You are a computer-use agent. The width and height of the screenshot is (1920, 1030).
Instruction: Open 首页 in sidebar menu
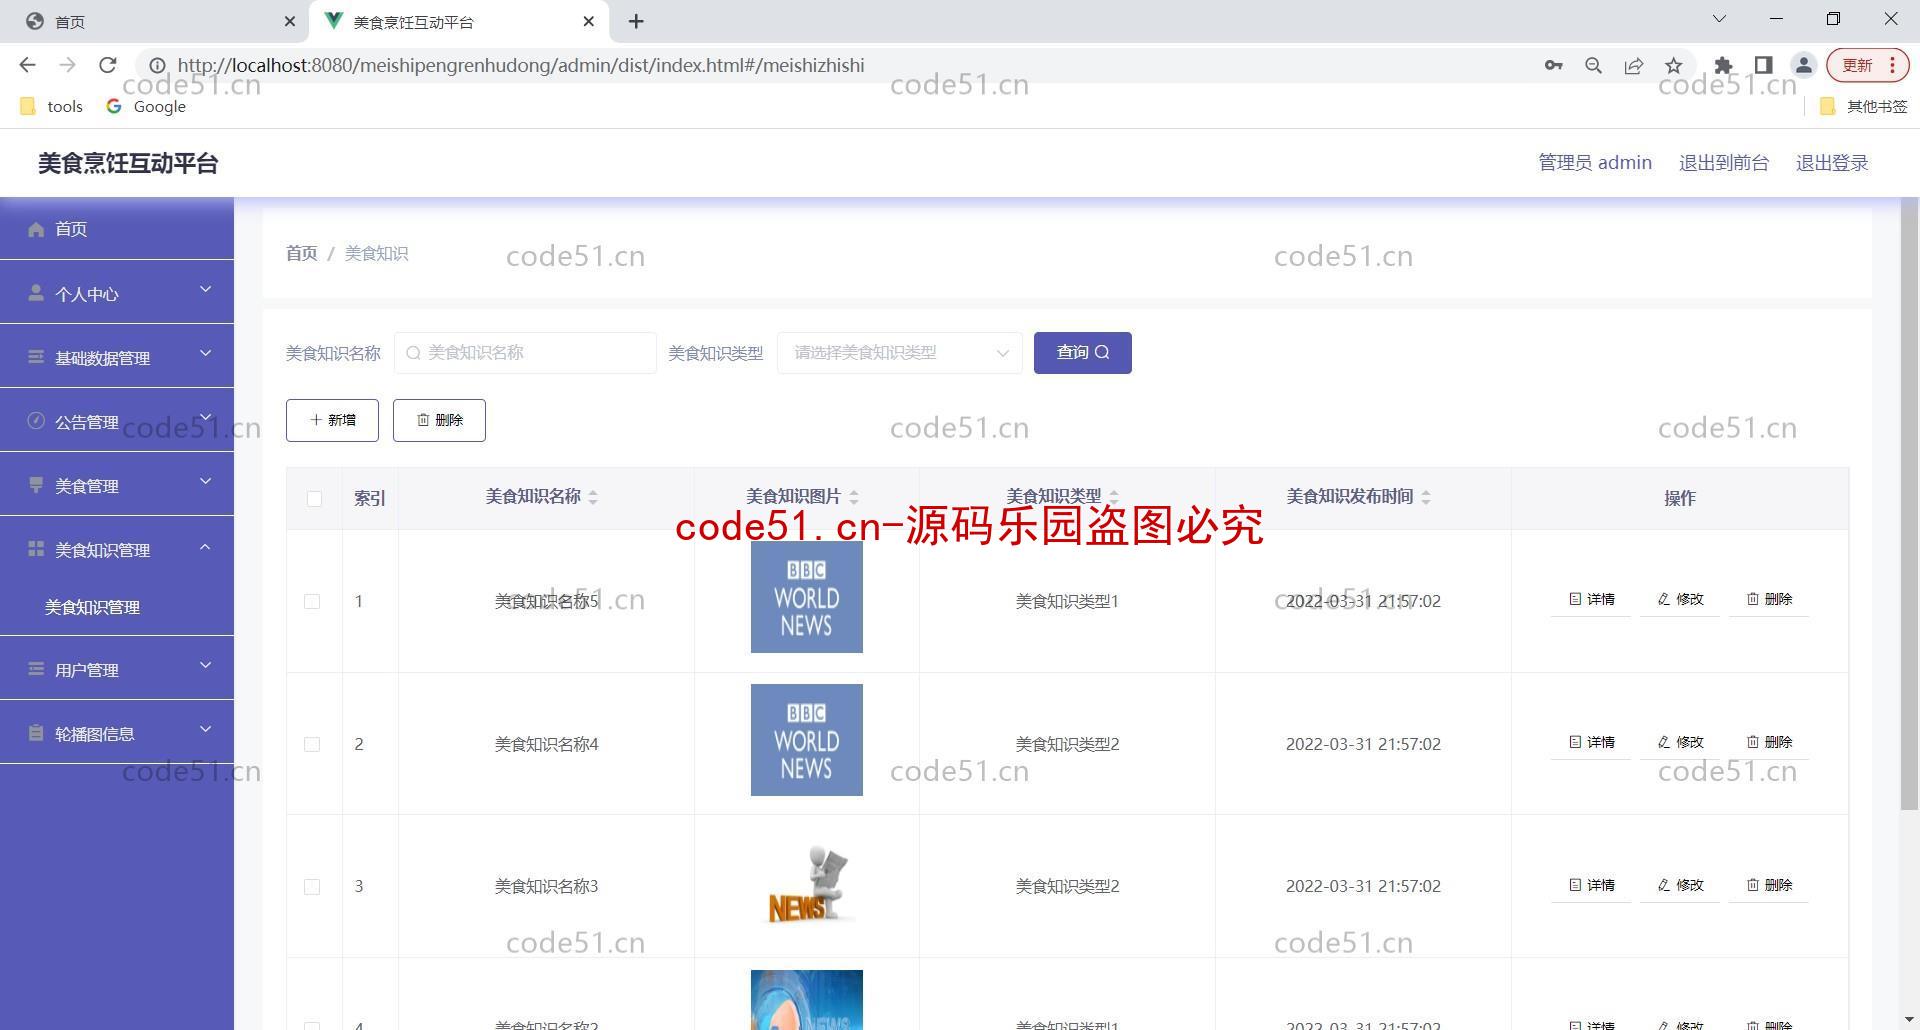tap(117, 229)
